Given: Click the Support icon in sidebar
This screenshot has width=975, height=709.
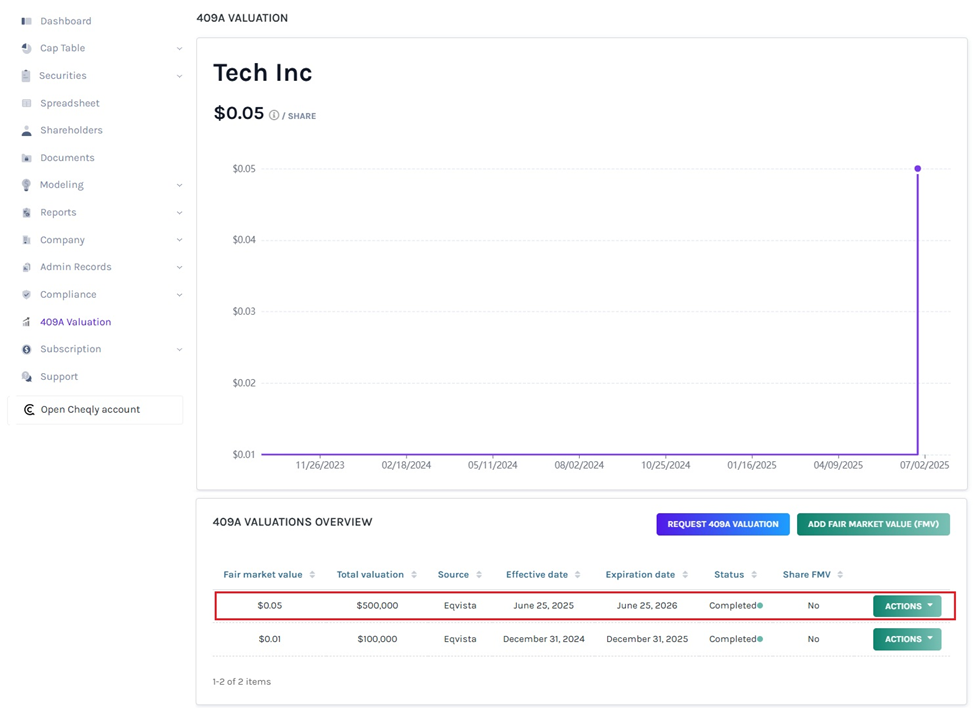Looking at the screenshot, I should tap(27, 377).
